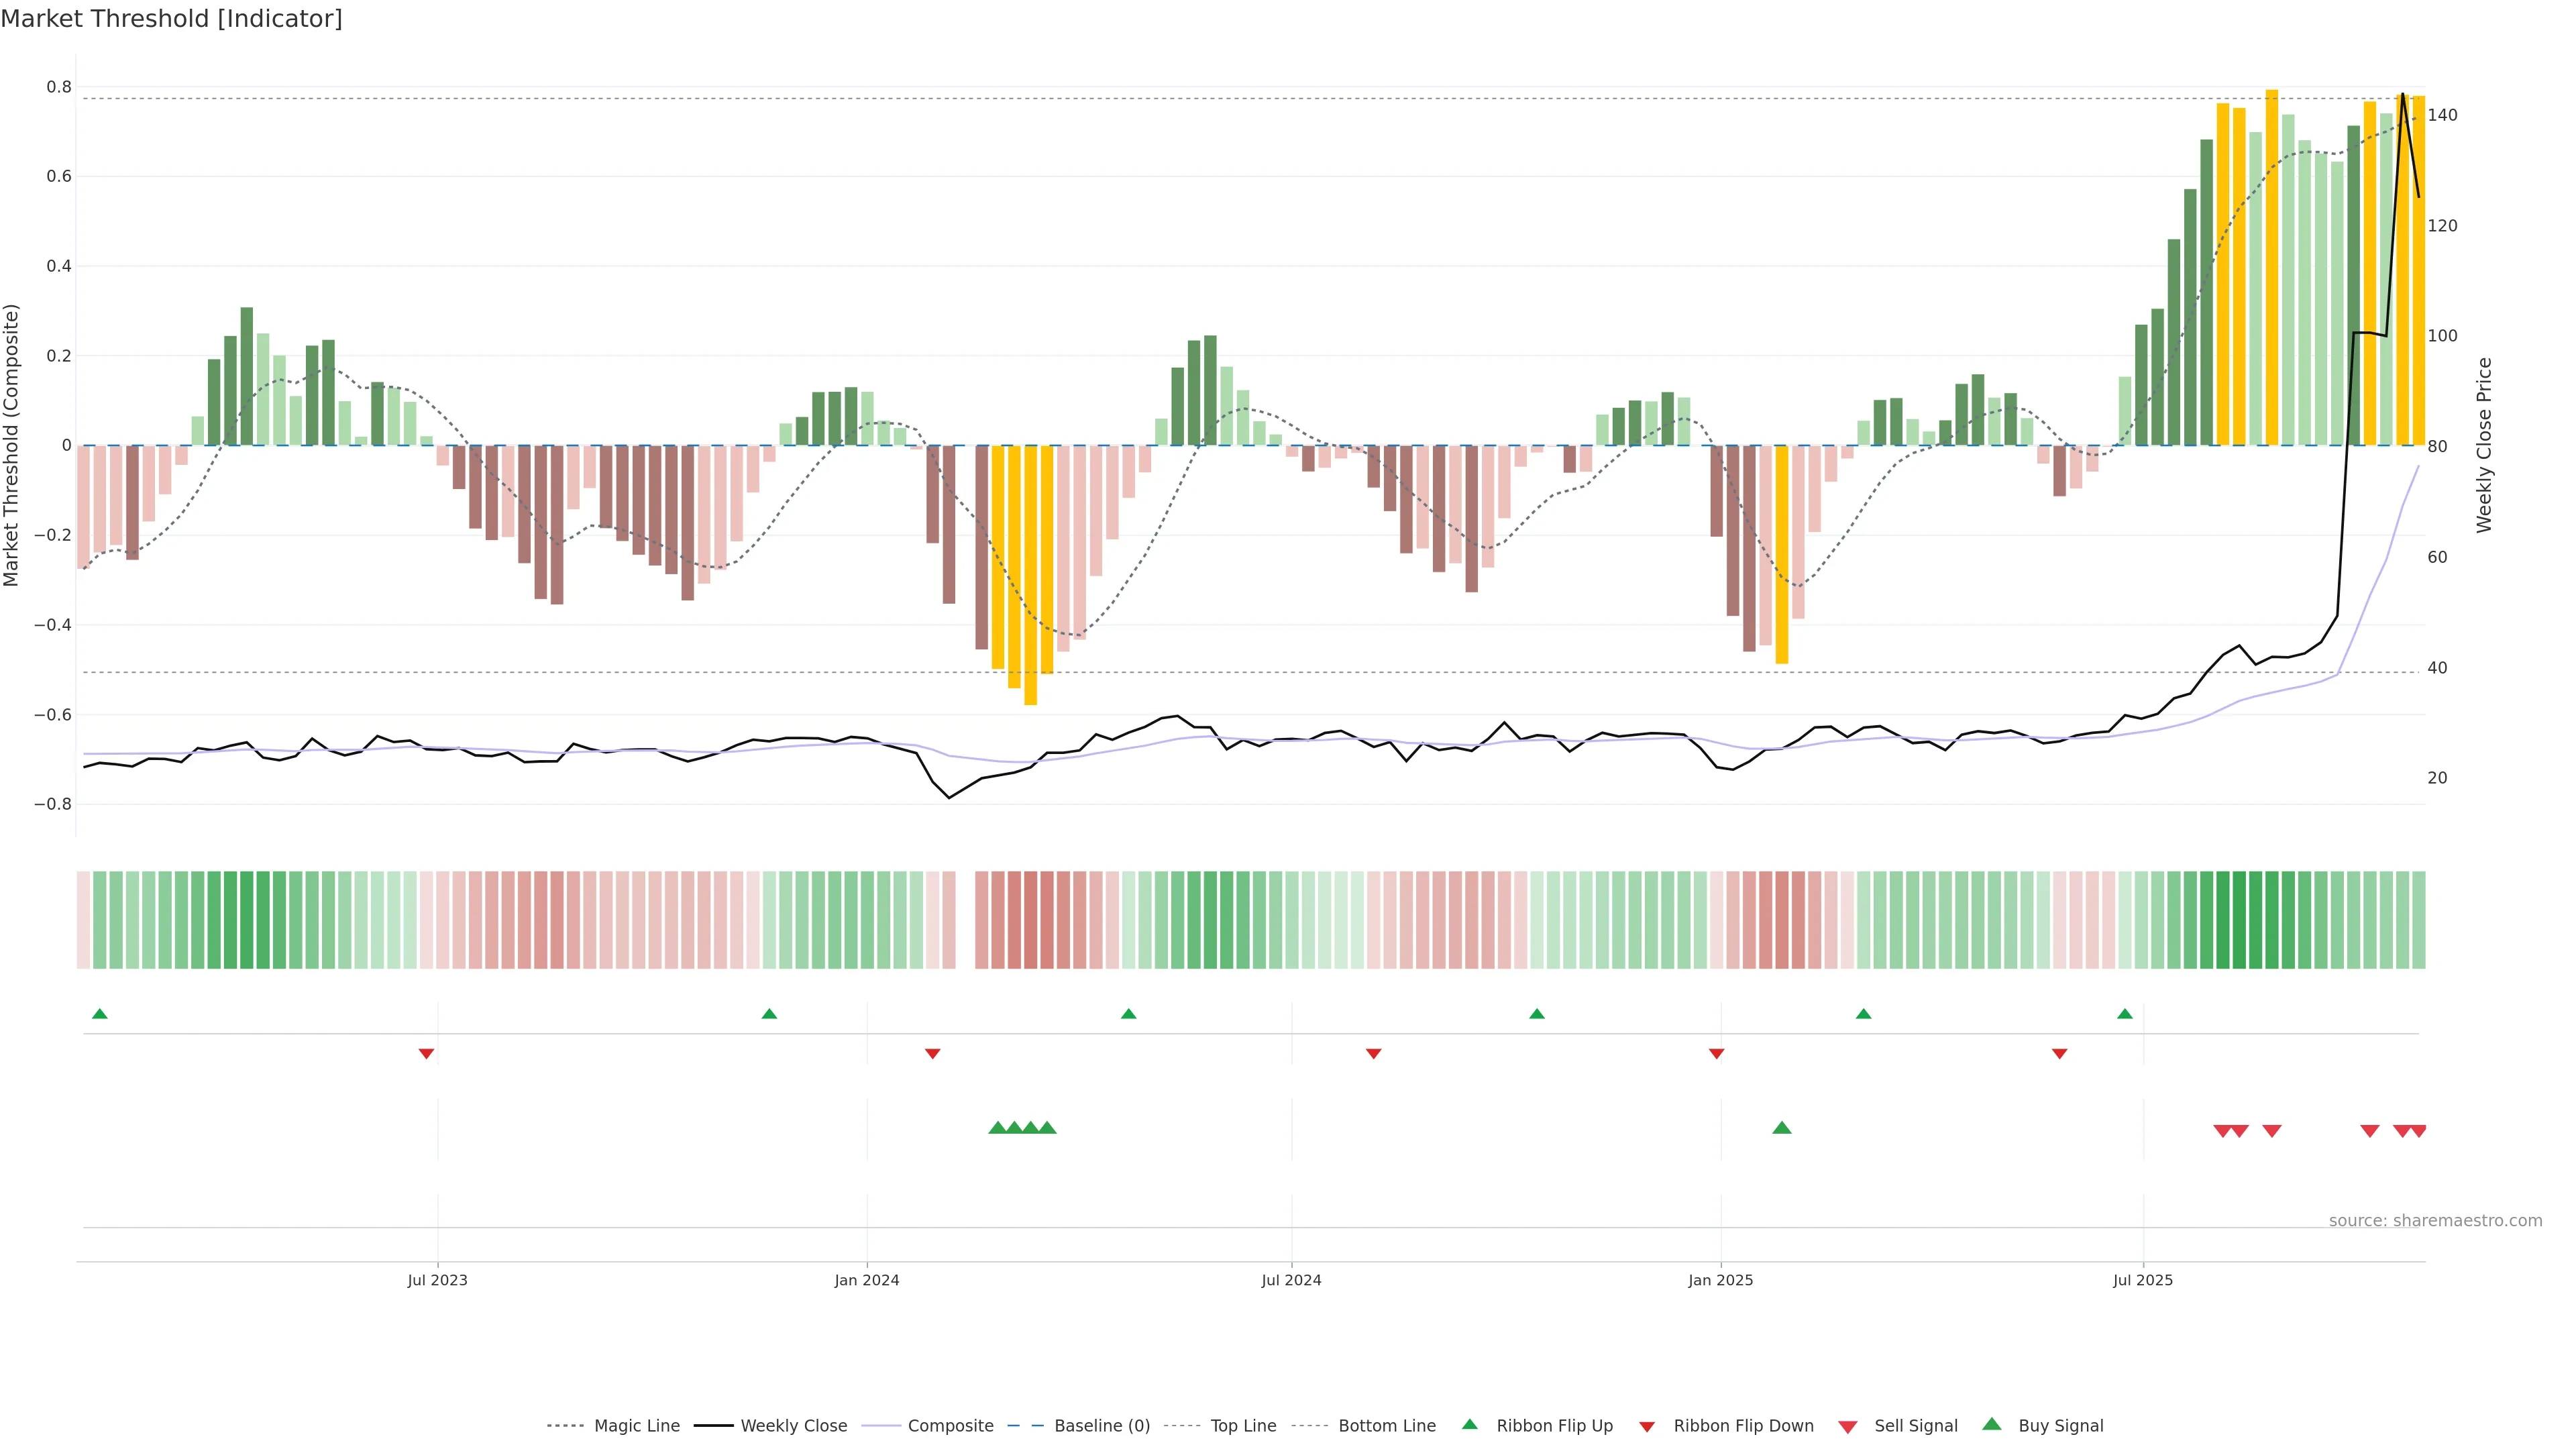Open the sharemaestro.com source link
This screenshot has height=1449, width=2576.
click(x=2435, y=1221)
